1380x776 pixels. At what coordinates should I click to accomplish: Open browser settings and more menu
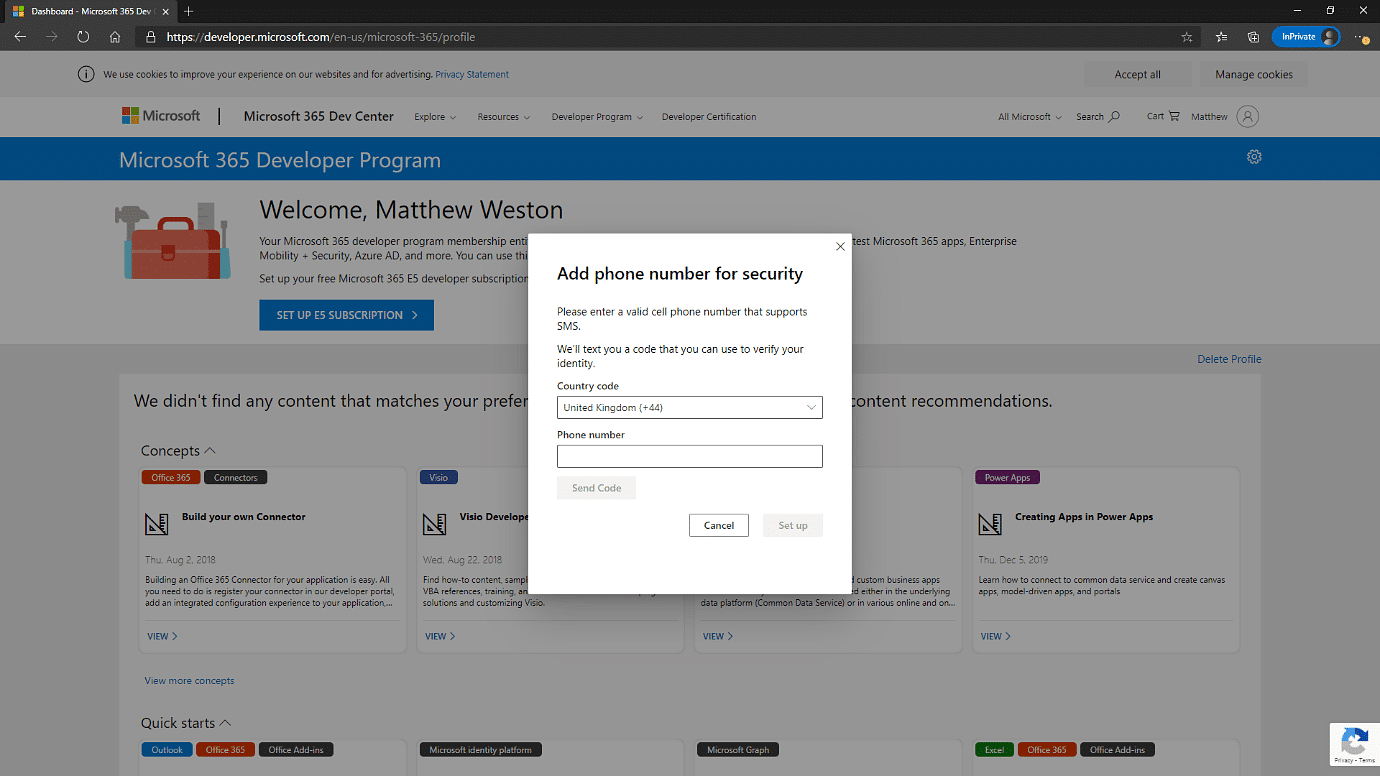click(x=1361, y=37)
